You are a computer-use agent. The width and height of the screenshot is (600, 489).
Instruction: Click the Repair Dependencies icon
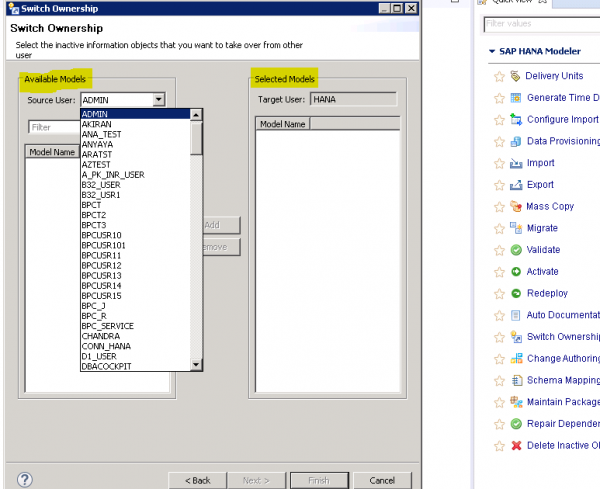click(516, 424)
